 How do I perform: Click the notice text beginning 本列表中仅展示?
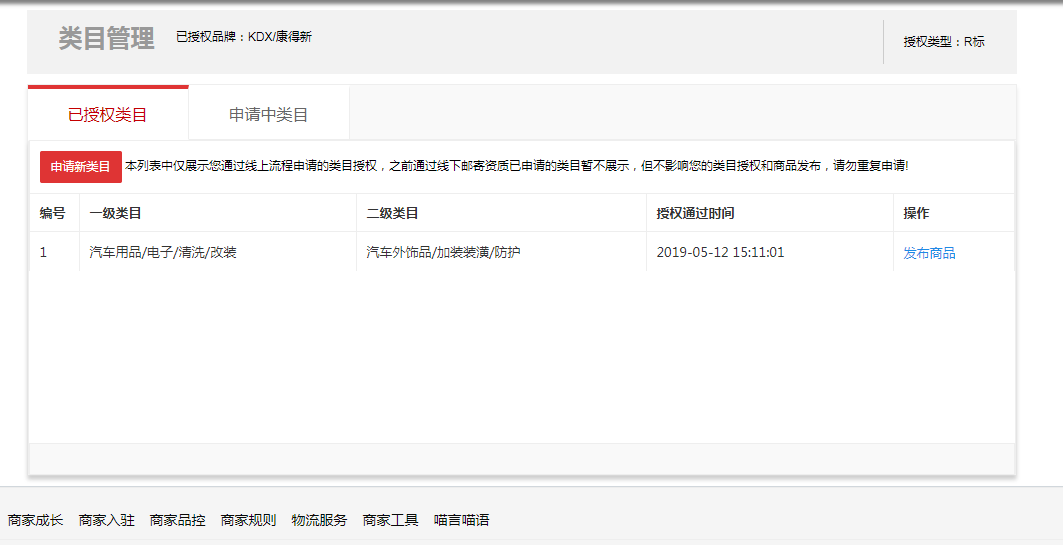pyautogui.click(x=517, y=165)
